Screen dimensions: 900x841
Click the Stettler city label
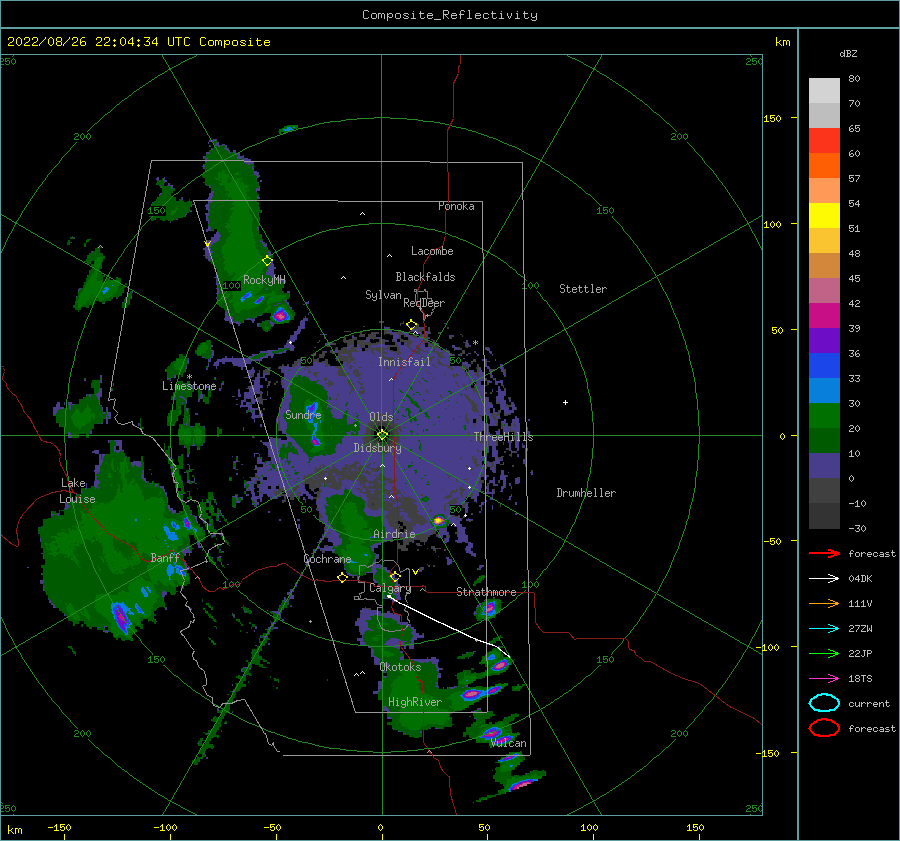click(583, 289)
